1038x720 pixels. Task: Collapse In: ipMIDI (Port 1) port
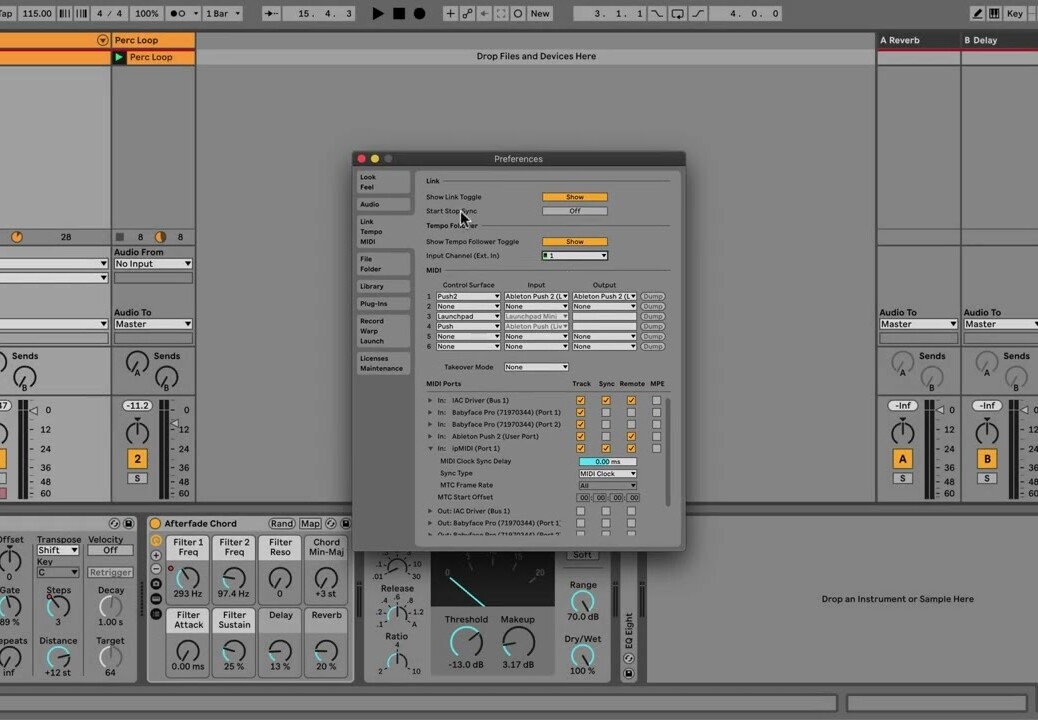point(430,448)
